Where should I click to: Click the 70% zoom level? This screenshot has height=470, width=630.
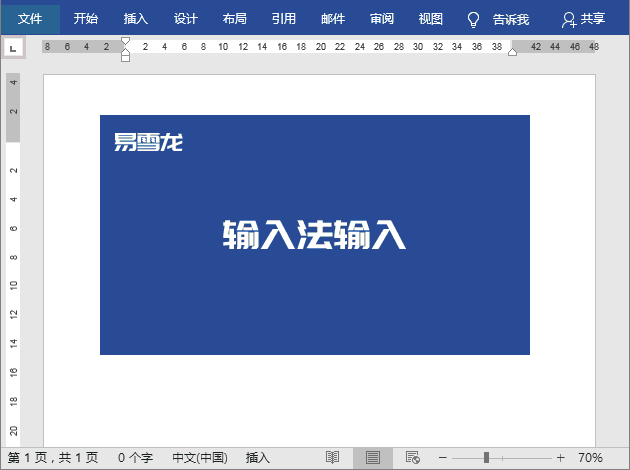click(x=590, y=458)
